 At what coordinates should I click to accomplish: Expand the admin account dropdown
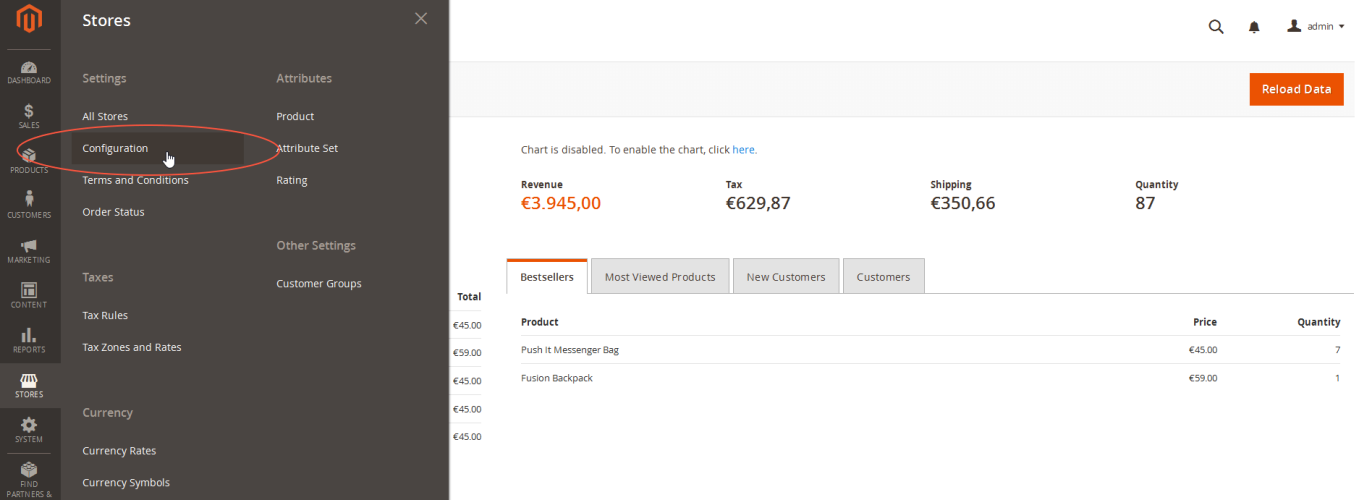click(x=1315, y=26)
